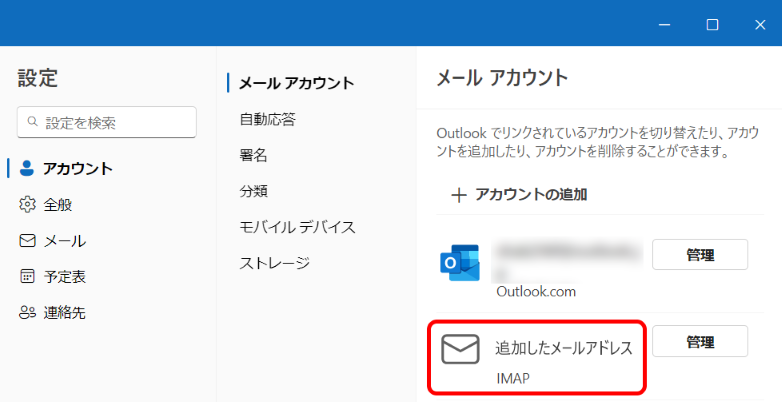Select the 自動応答 submenu item
This screenshot has width=782, height=402.
tap(268, 119)
